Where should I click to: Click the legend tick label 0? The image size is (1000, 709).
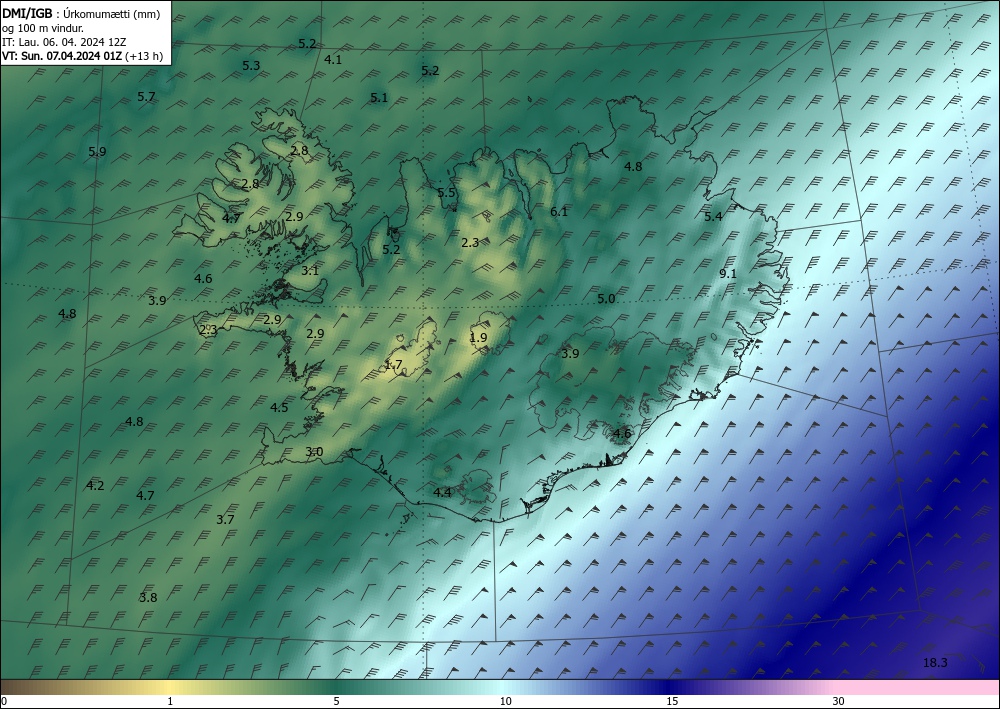click(x=4, y=701)
